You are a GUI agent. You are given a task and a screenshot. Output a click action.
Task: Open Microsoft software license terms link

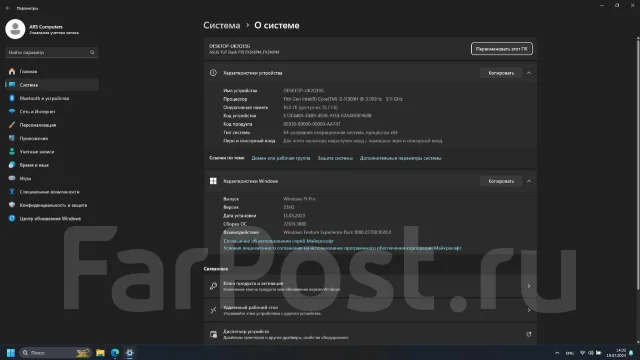[342, 248]
